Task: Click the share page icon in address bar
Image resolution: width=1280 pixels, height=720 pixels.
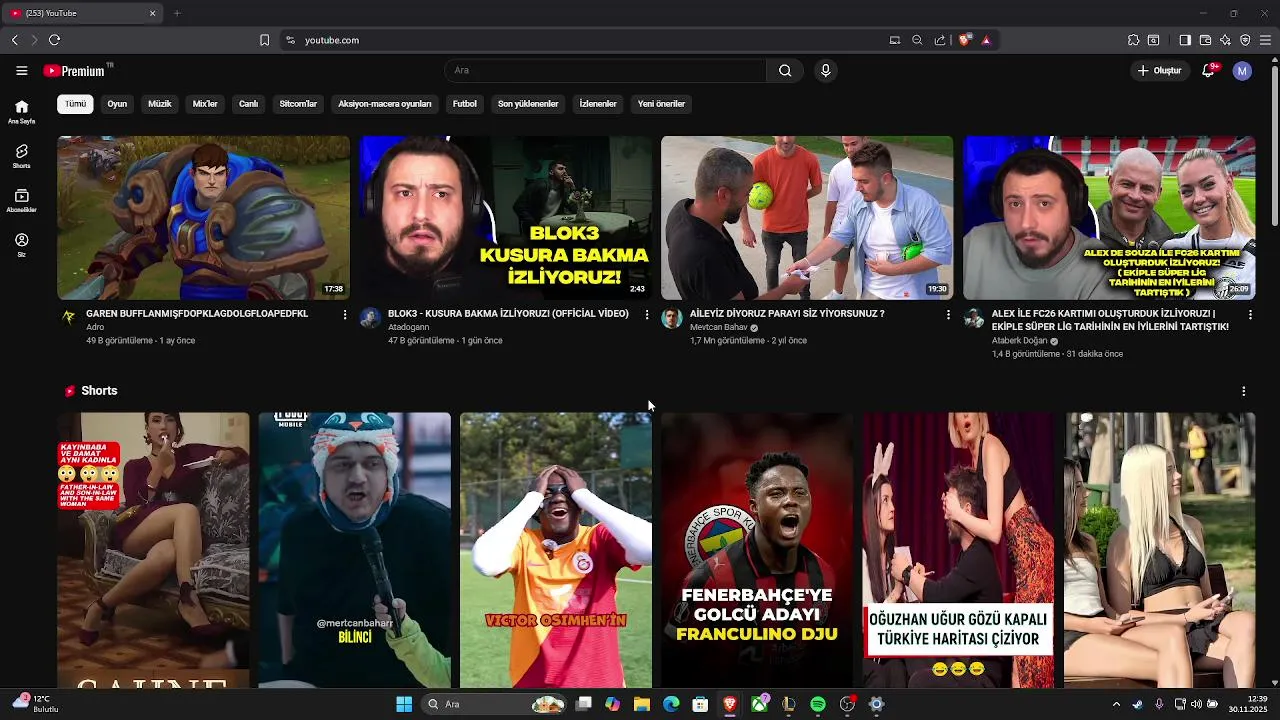Action: click(940, 40)
